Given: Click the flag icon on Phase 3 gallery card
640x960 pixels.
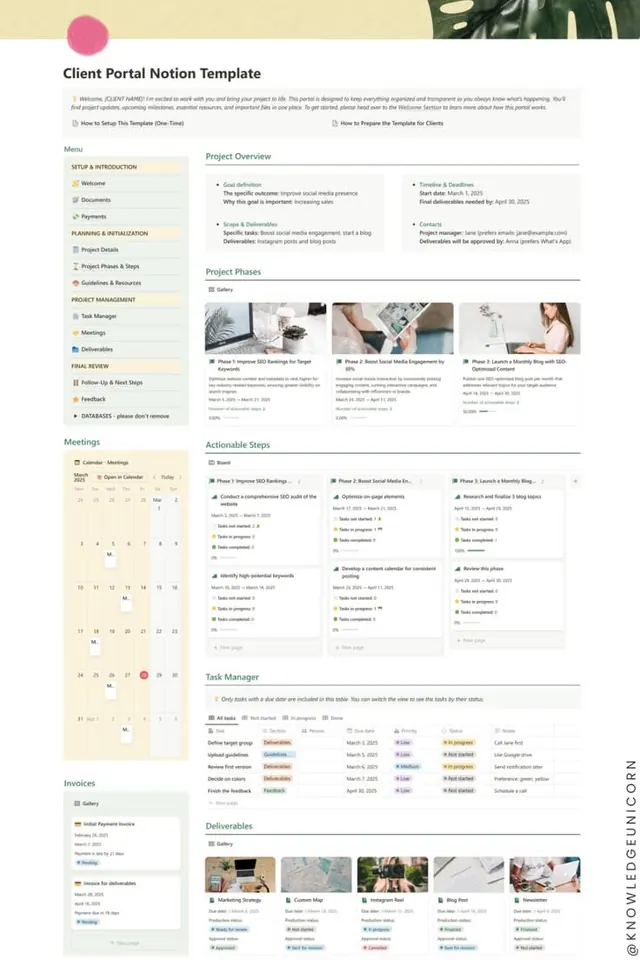Looking at the screenshot, I should point(466,362).
